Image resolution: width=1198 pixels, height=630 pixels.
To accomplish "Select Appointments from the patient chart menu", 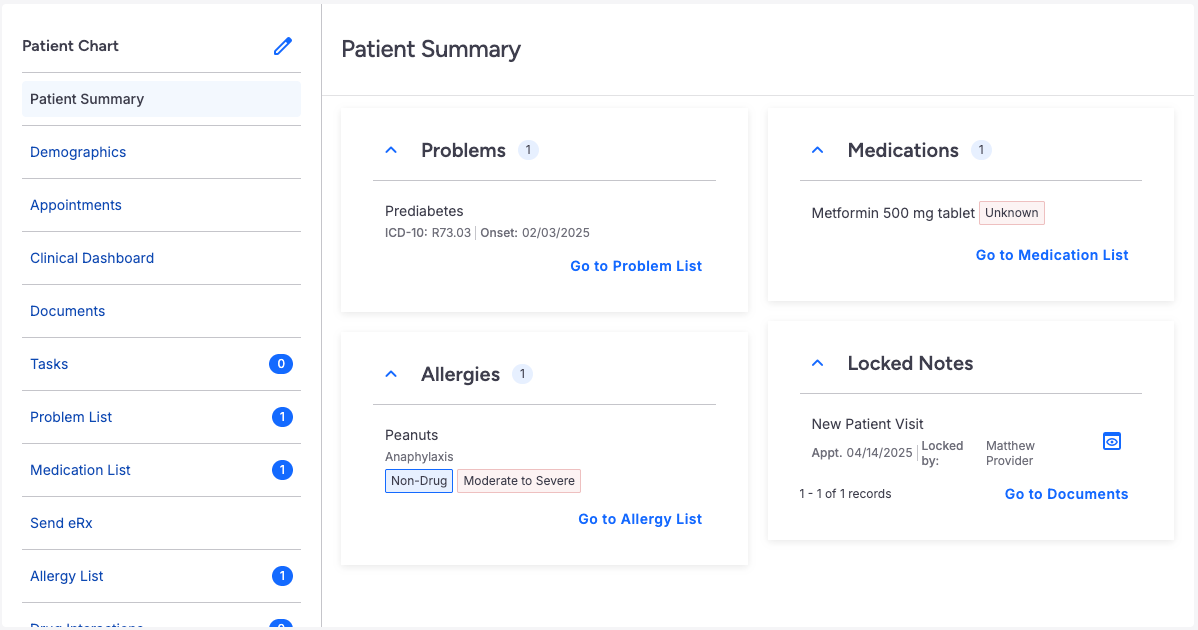I will [76, 205].
